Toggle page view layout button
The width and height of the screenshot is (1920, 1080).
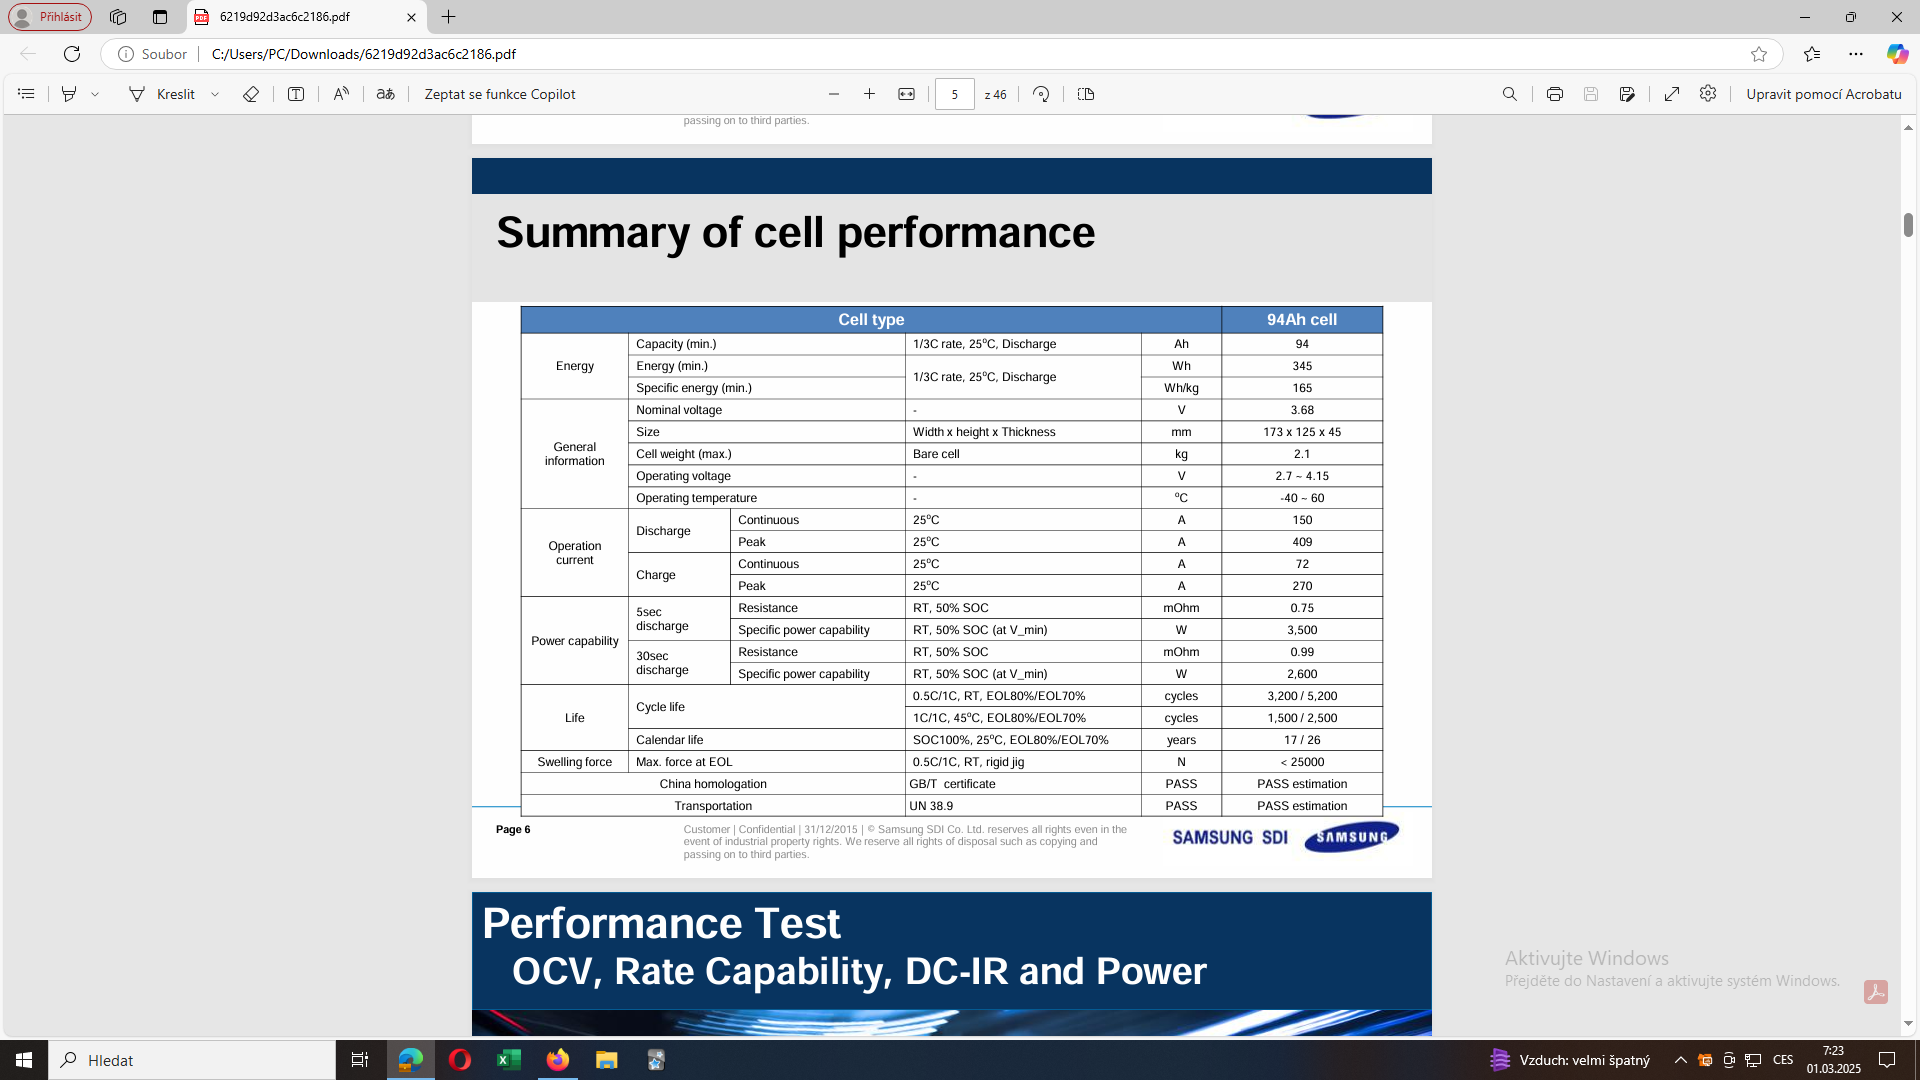coord(1086,94)
